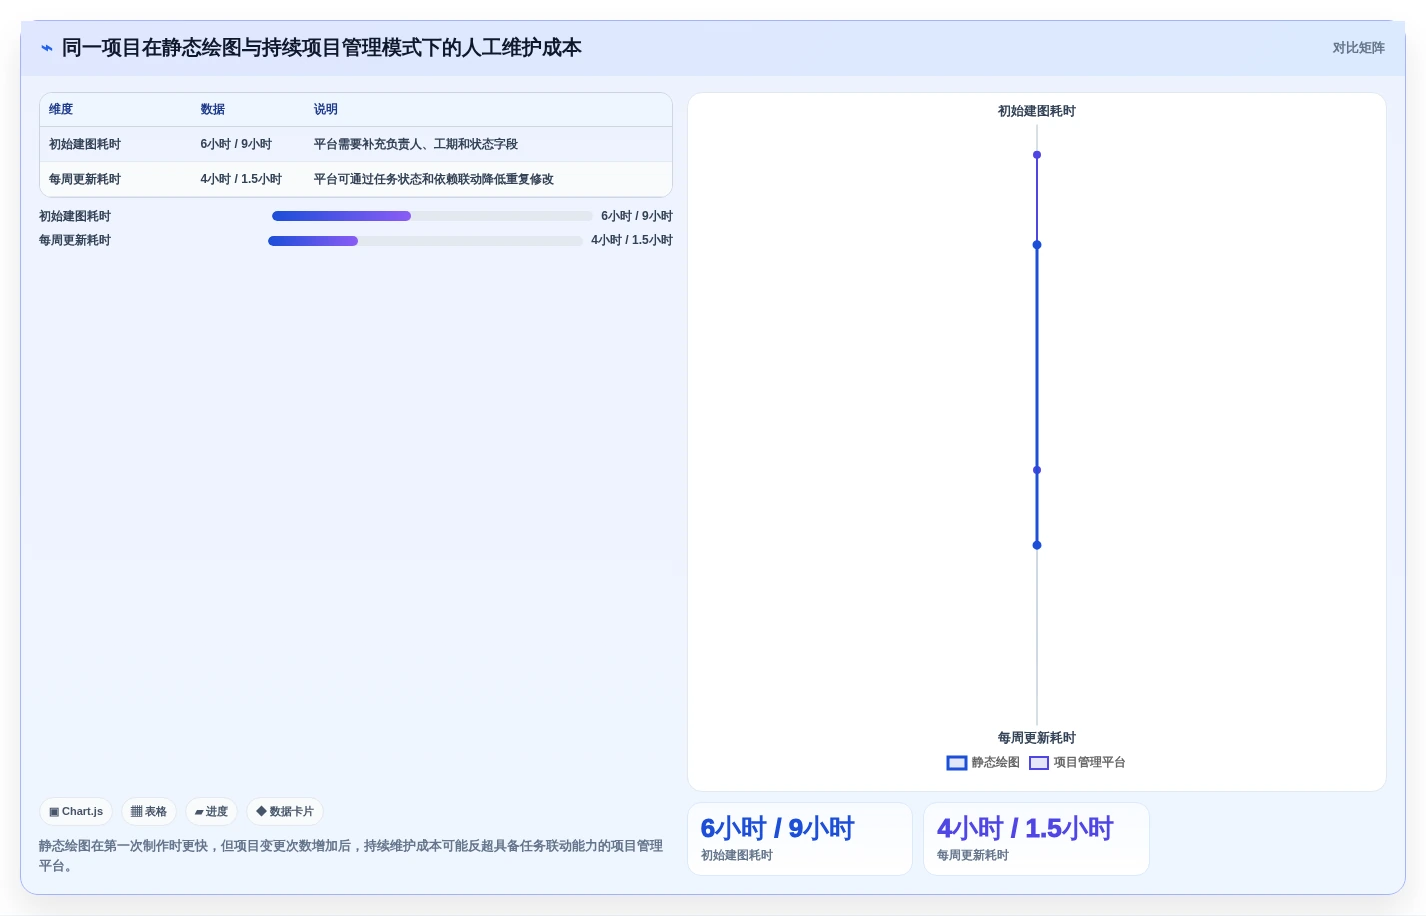Click text 平台可通过任务状态和依赖联动降低重复修改
Image resolution: width=1426 pixels, height=916 pixels.
[x=434, y=180]
